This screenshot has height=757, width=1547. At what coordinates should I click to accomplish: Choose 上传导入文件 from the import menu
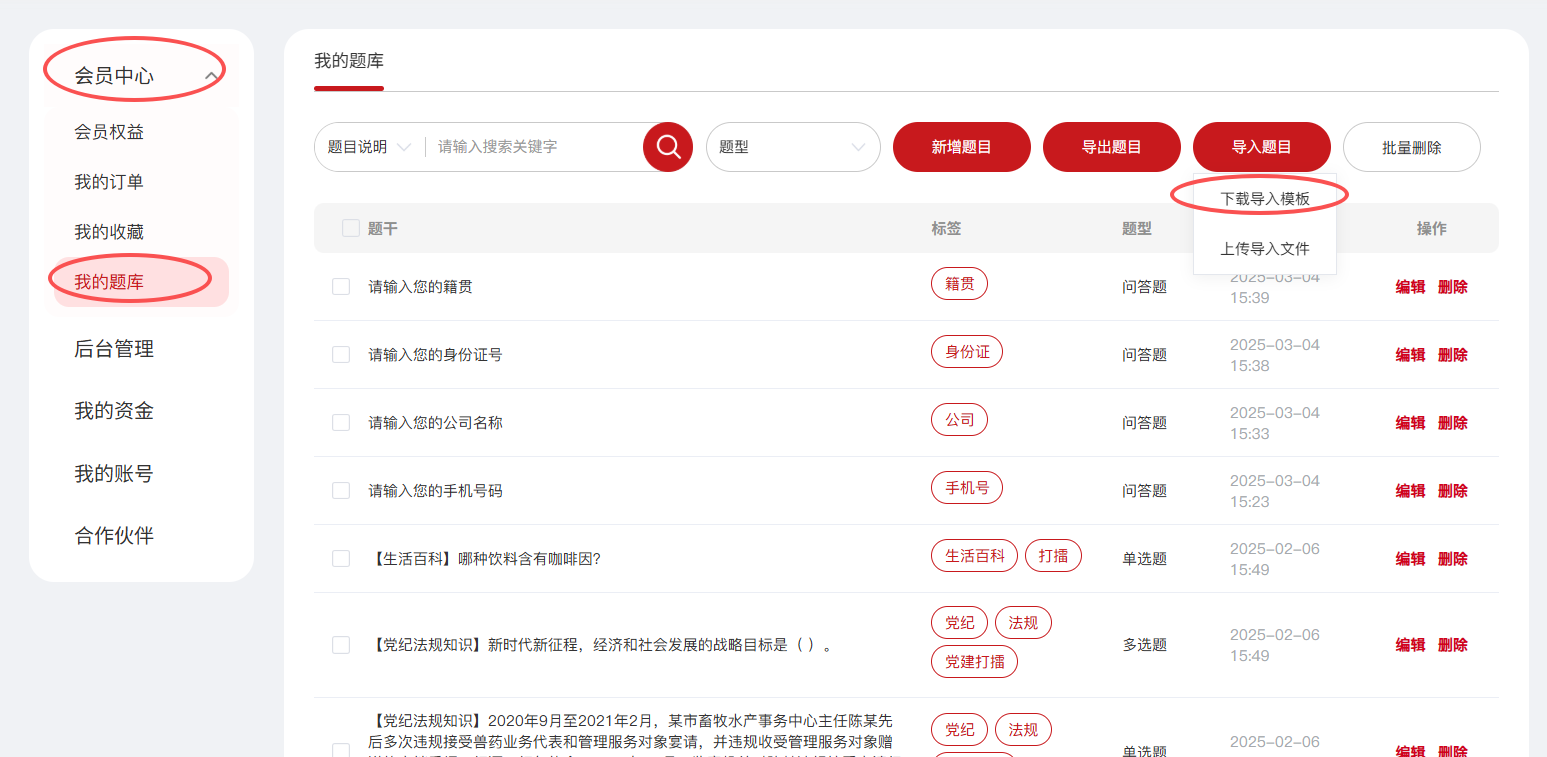pos(1264,249)
